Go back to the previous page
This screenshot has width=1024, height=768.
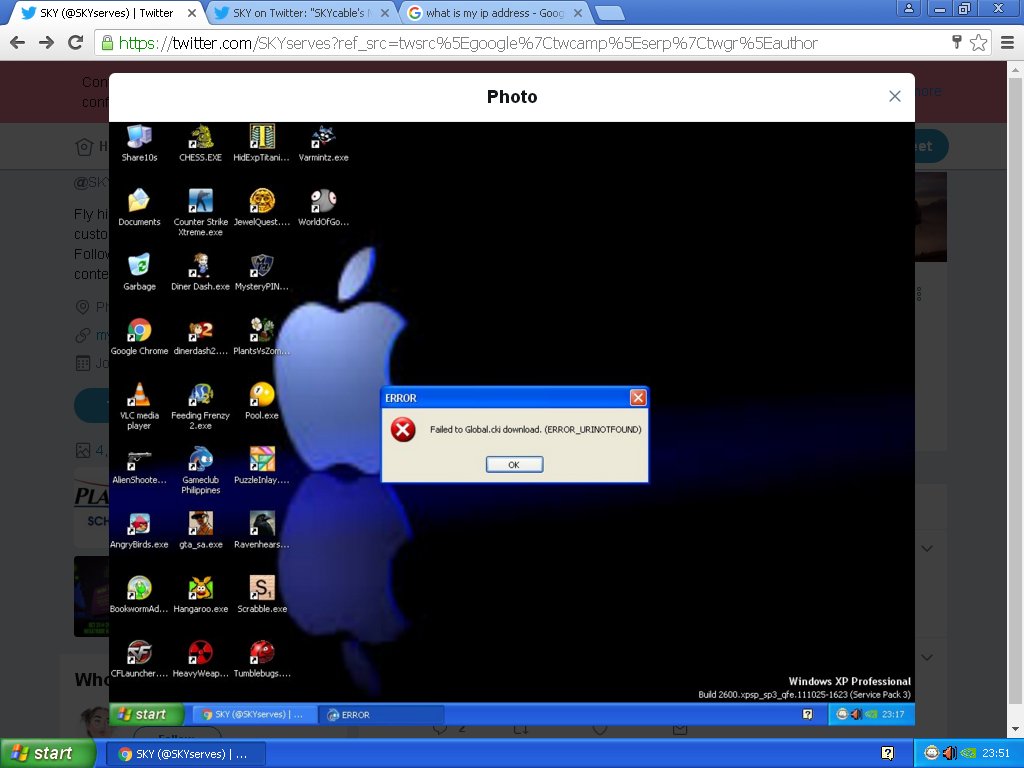[x=18, y=43]
